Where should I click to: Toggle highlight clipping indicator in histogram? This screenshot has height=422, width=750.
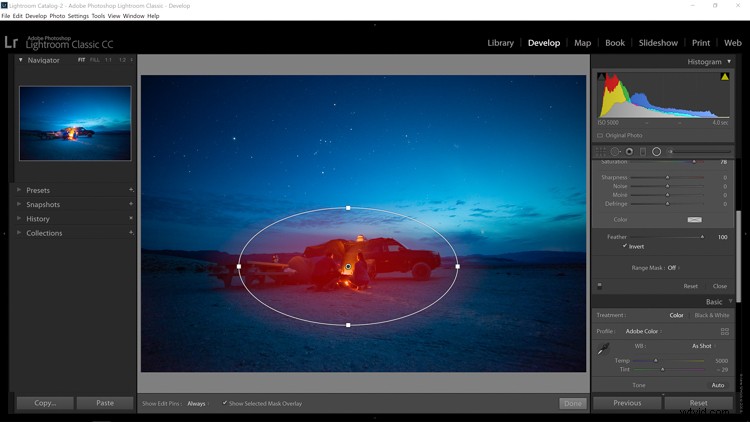(725, 77)
